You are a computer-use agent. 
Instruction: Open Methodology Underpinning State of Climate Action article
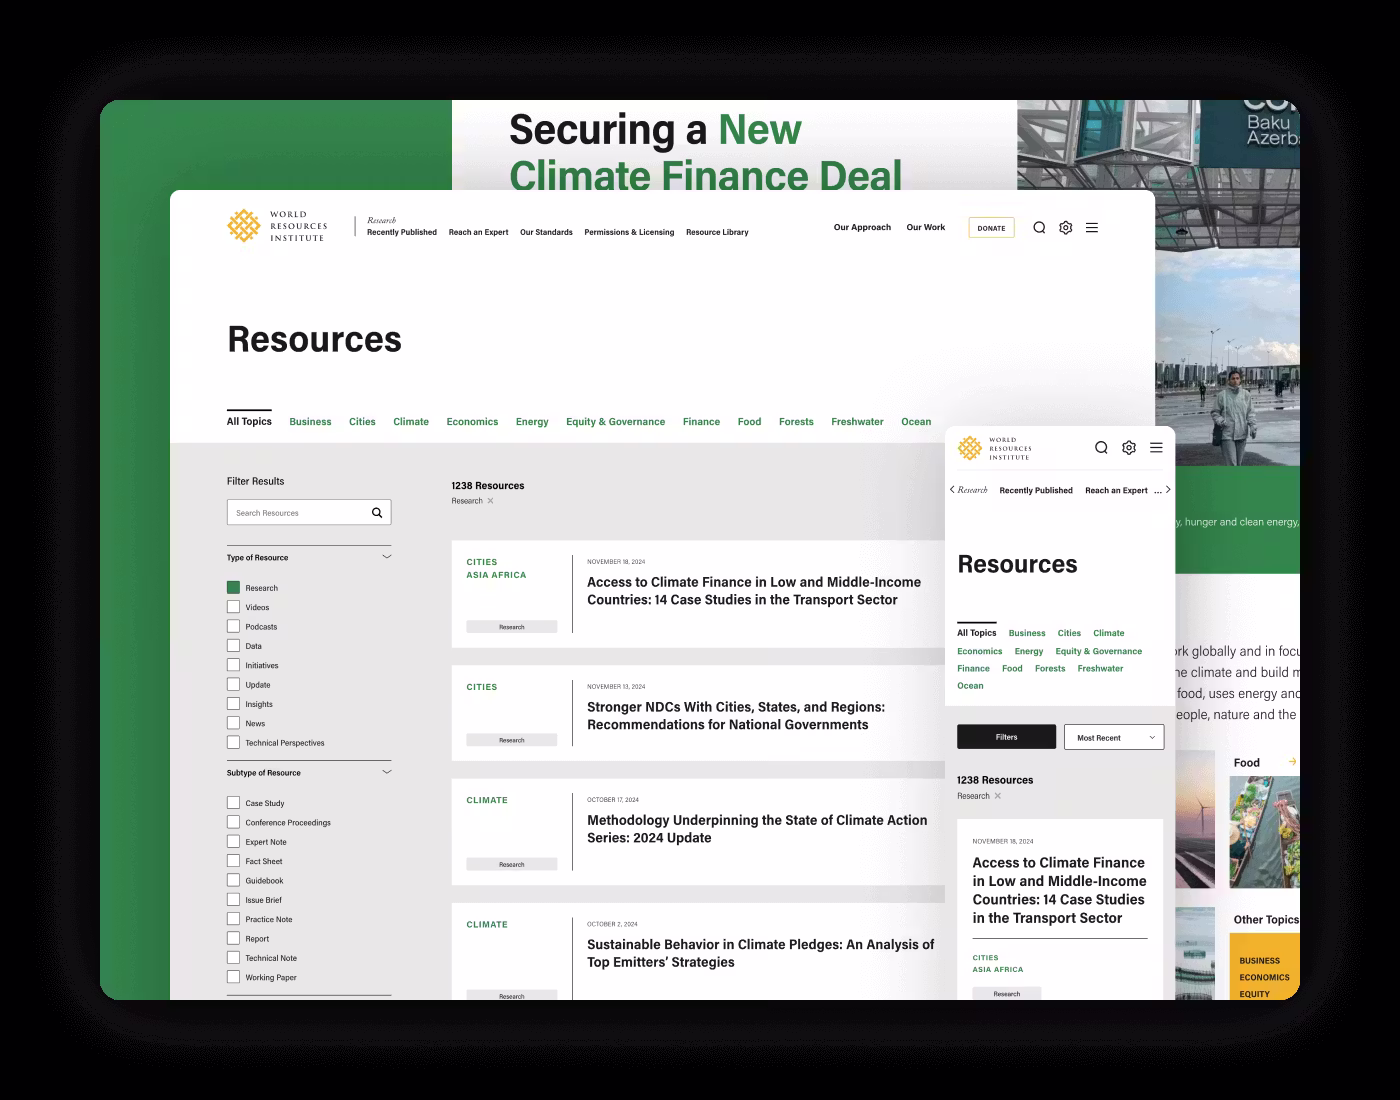point(757,829)
